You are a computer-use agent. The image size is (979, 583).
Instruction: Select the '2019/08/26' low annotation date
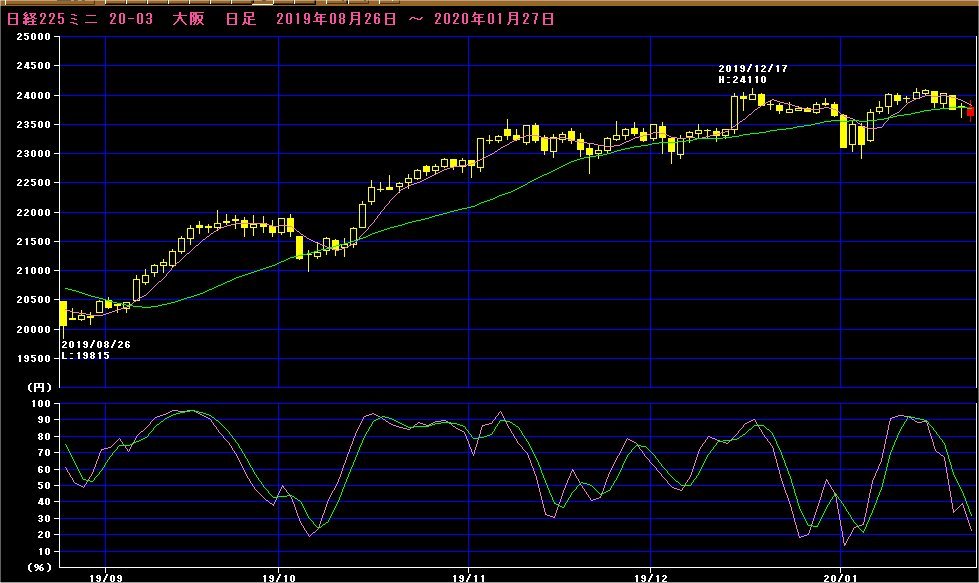click(x=96, y=345)
